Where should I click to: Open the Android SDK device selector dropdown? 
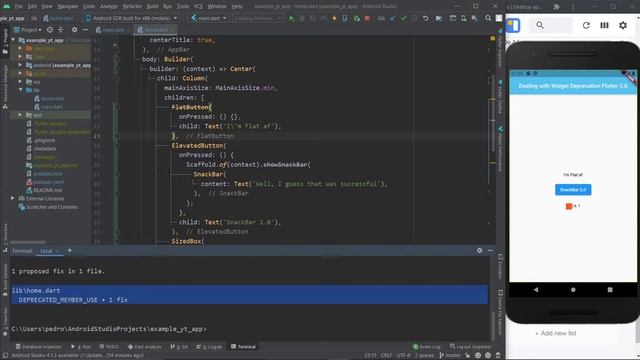131,18
